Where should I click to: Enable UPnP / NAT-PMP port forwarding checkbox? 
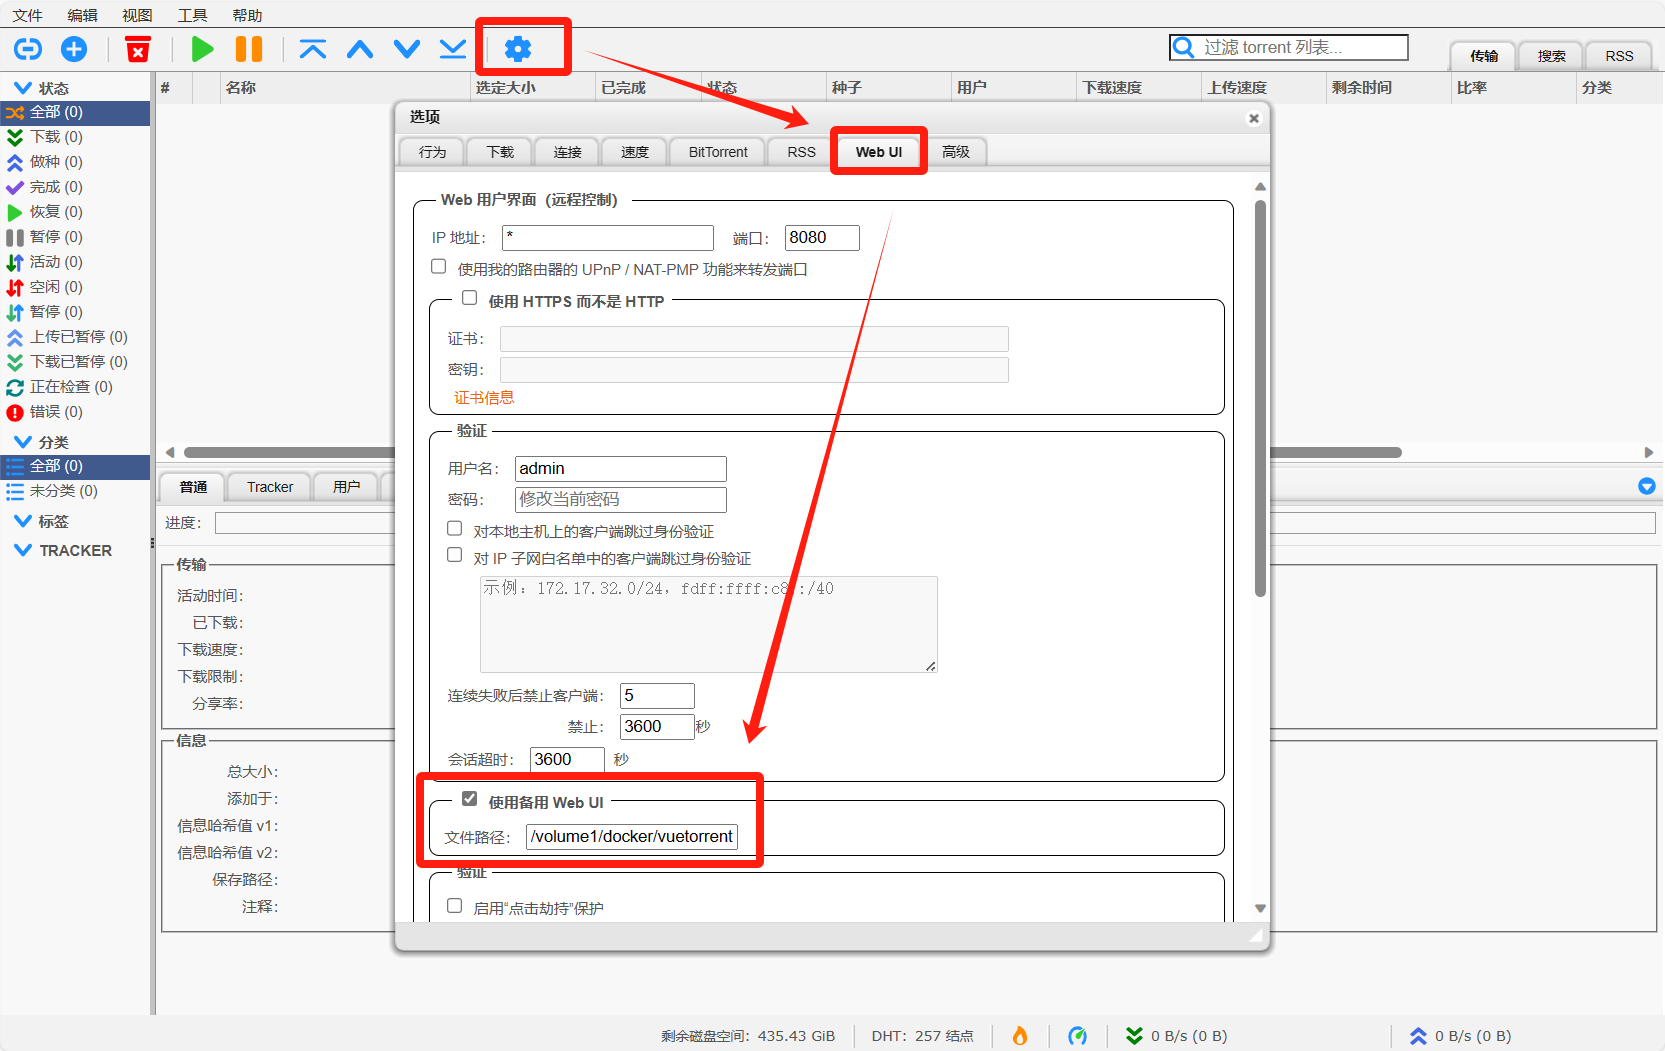(x=439, y=267)
